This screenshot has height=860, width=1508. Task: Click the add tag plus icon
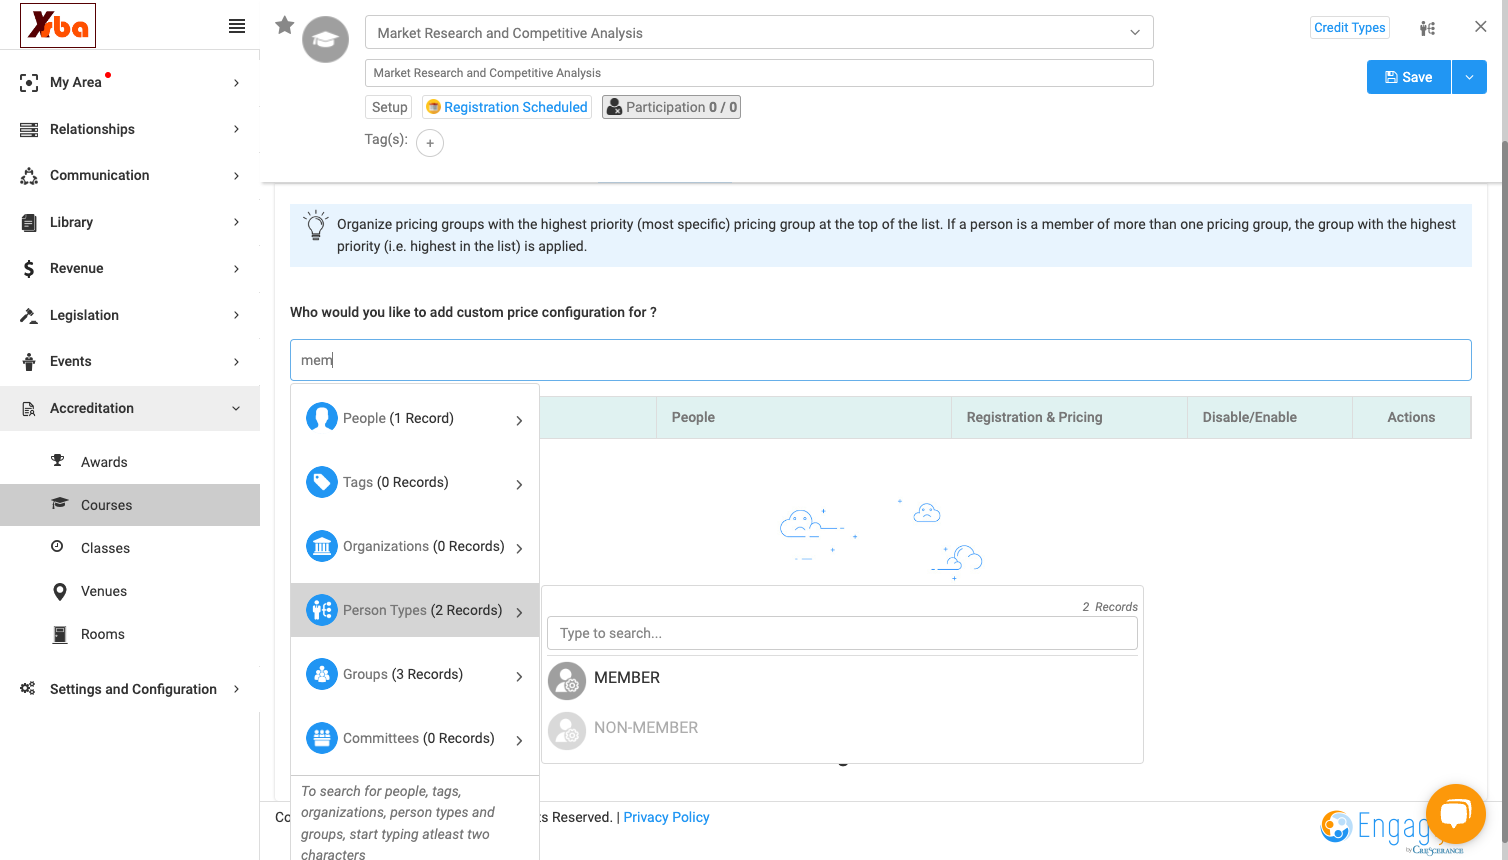430,143
